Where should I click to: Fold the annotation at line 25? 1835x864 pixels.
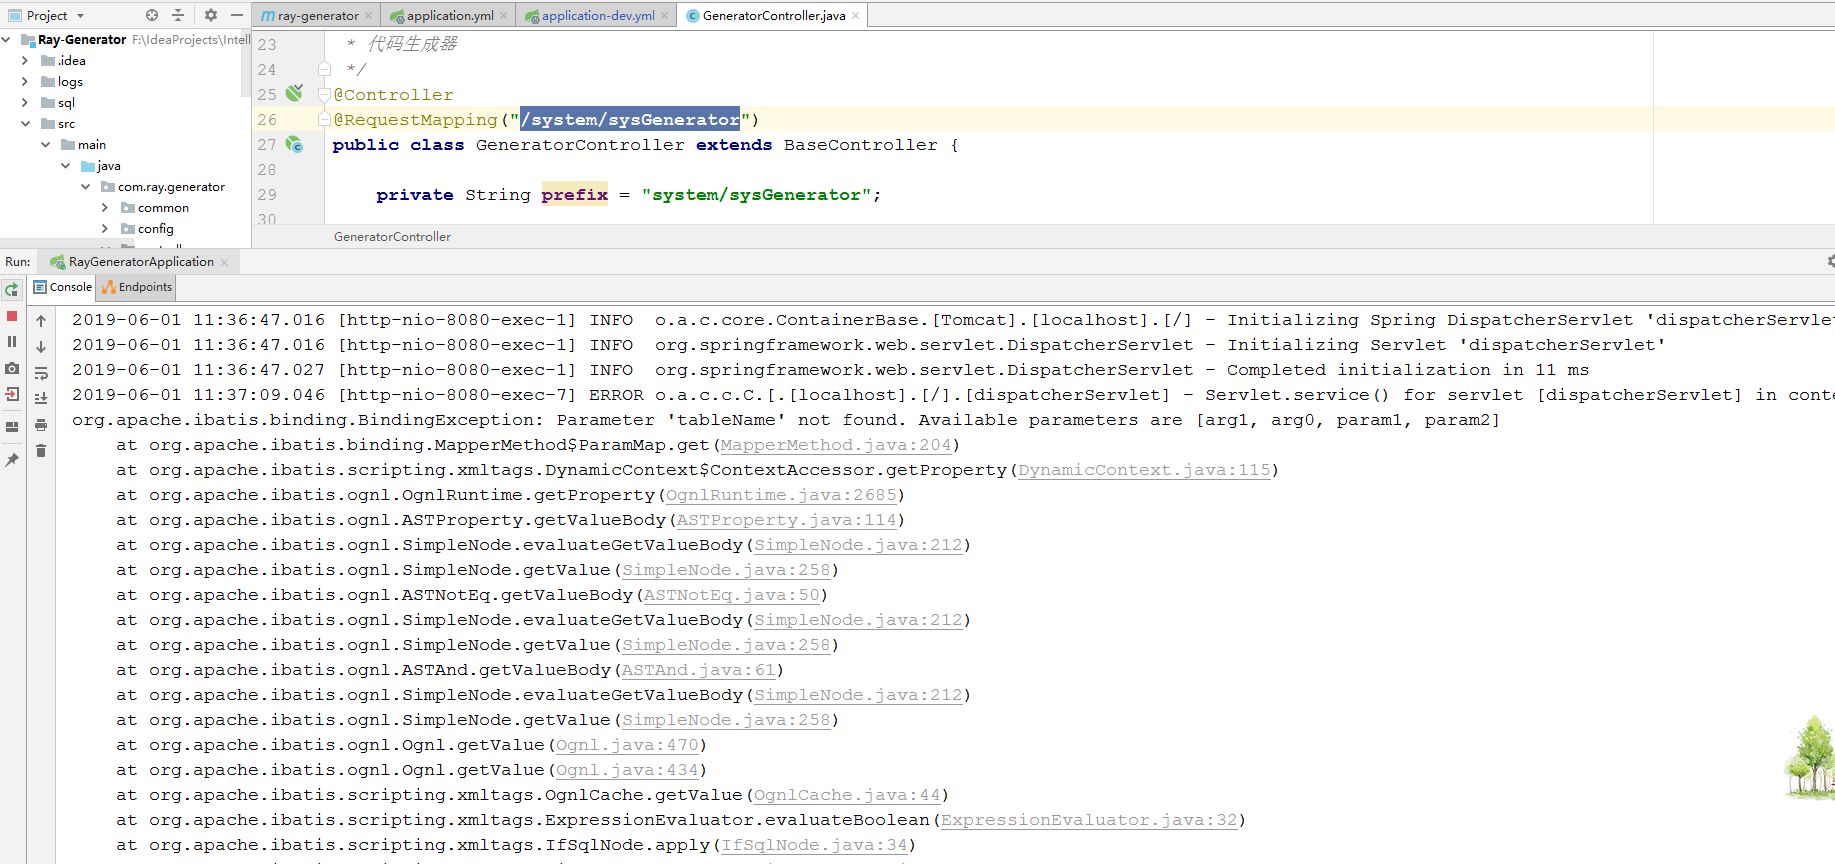point(324,94)
